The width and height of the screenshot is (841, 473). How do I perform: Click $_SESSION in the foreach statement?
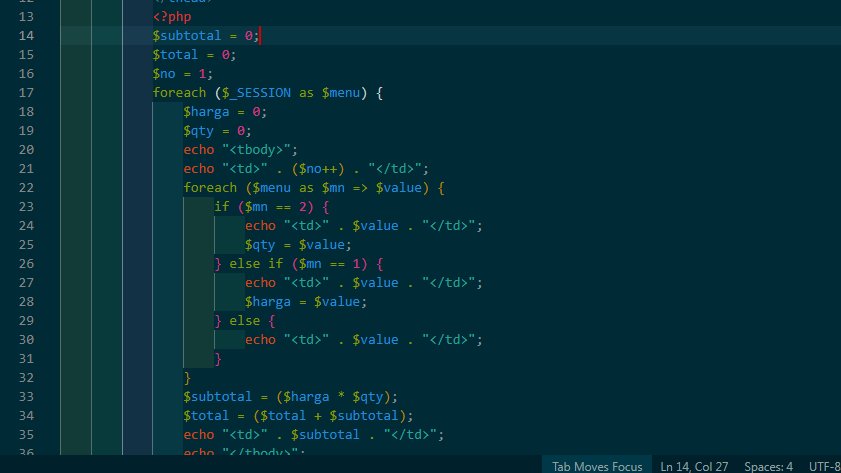[x=256, y=93]
